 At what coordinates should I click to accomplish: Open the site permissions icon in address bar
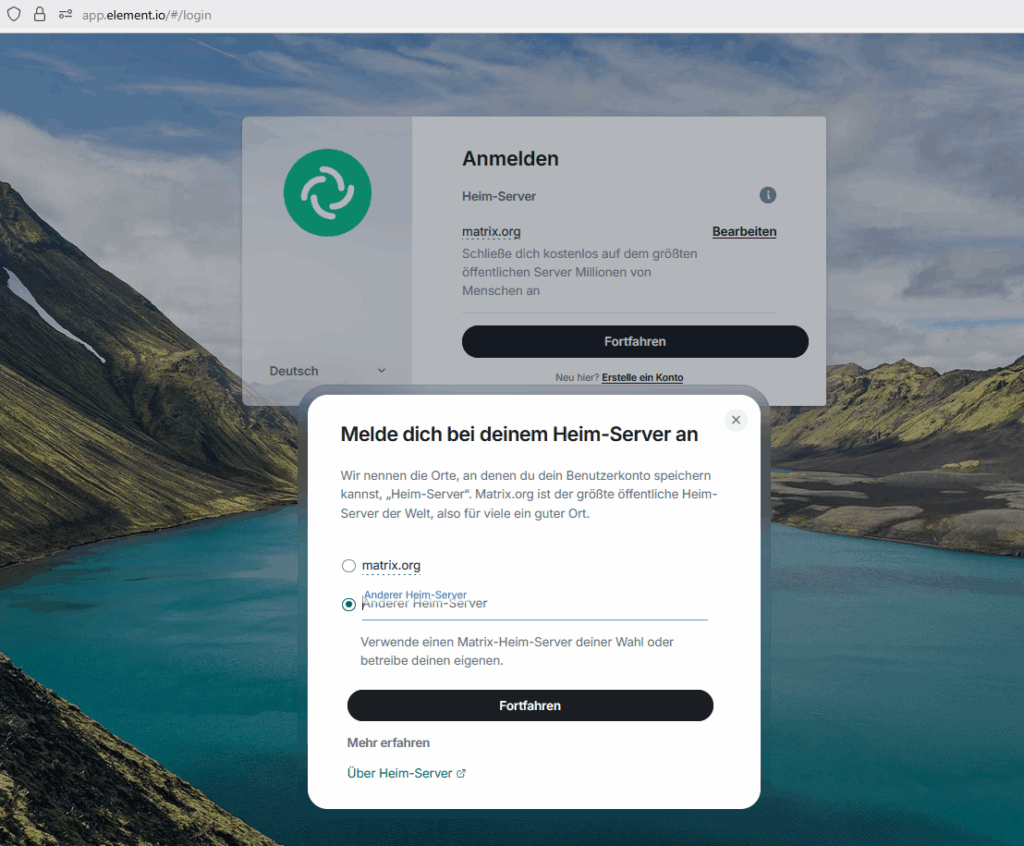click(x=65, y=14)
